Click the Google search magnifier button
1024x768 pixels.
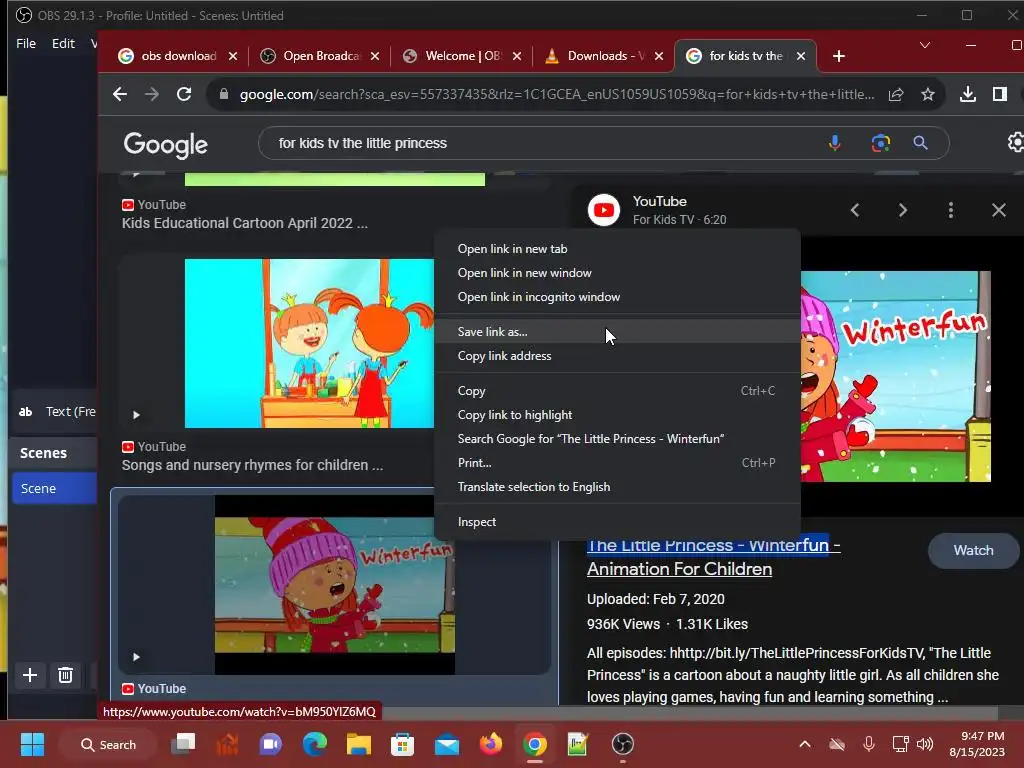(920, 143)
